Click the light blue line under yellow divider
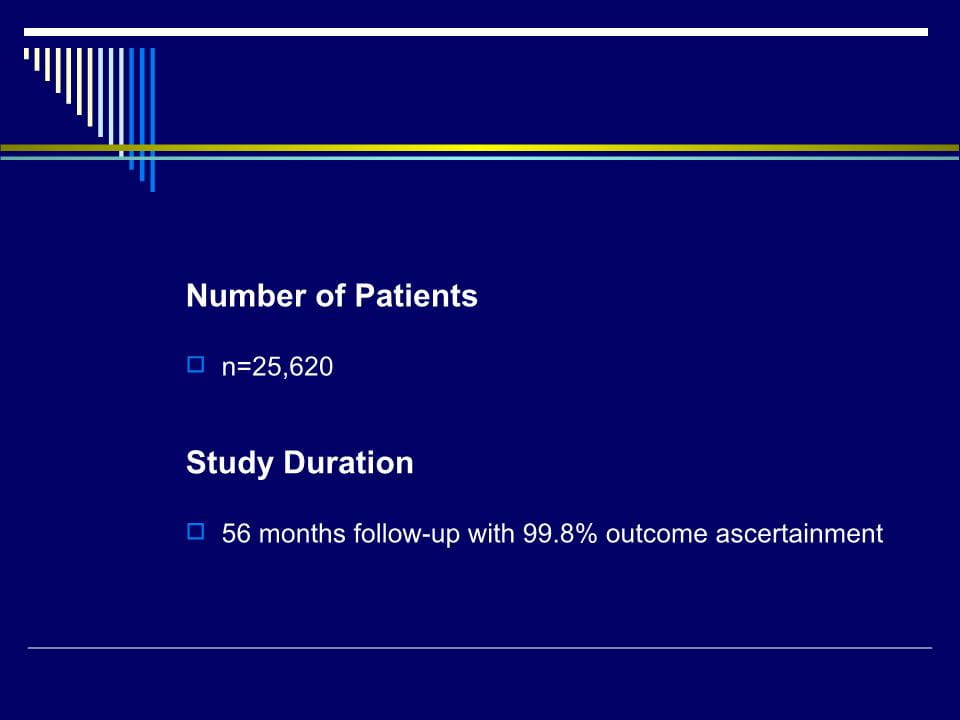Viewport: 960px width, 720px height. pos(480,158)
